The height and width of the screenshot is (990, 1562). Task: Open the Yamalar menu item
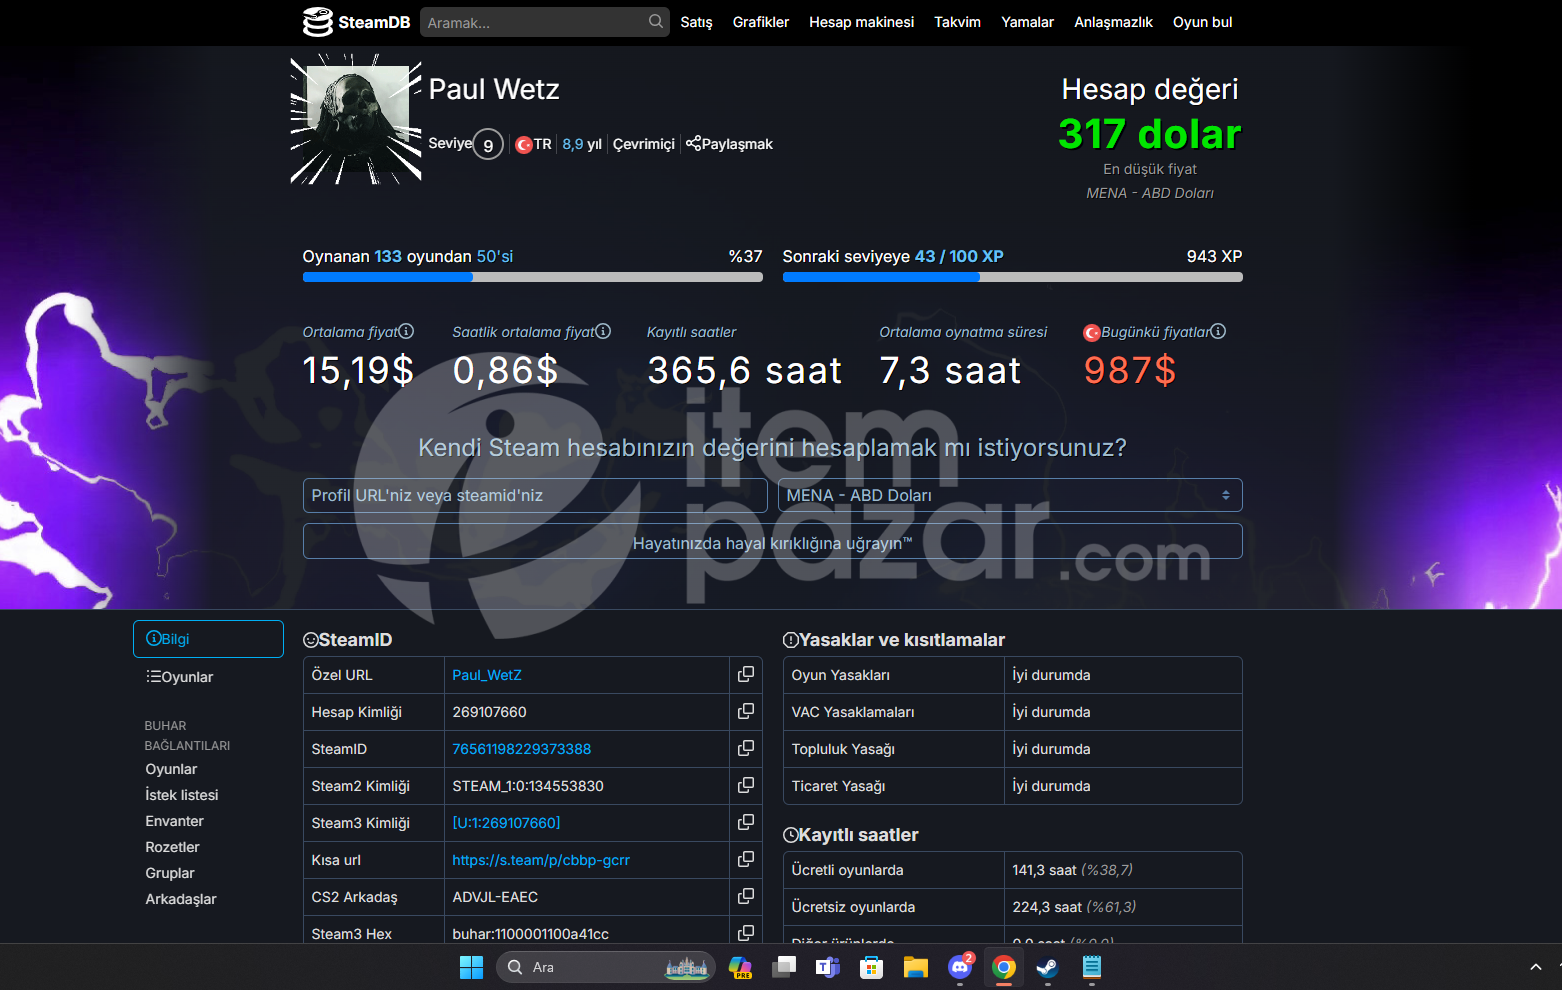point(1027,22)
